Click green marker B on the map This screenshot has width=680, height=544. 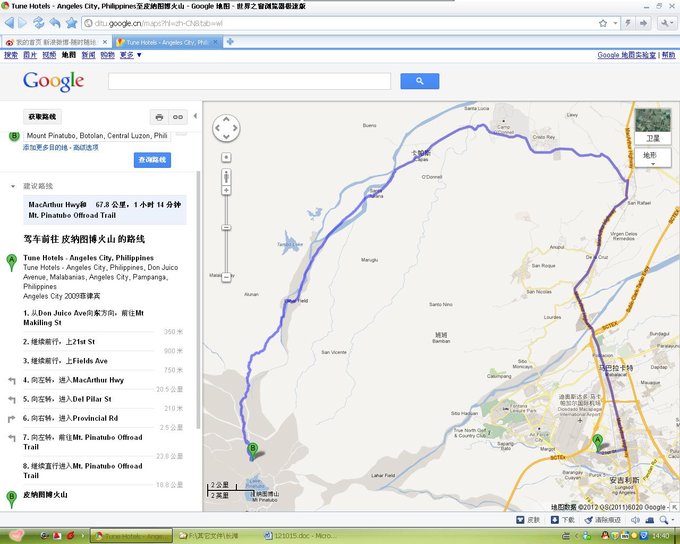pyautogui.click(x=252, y=451)
